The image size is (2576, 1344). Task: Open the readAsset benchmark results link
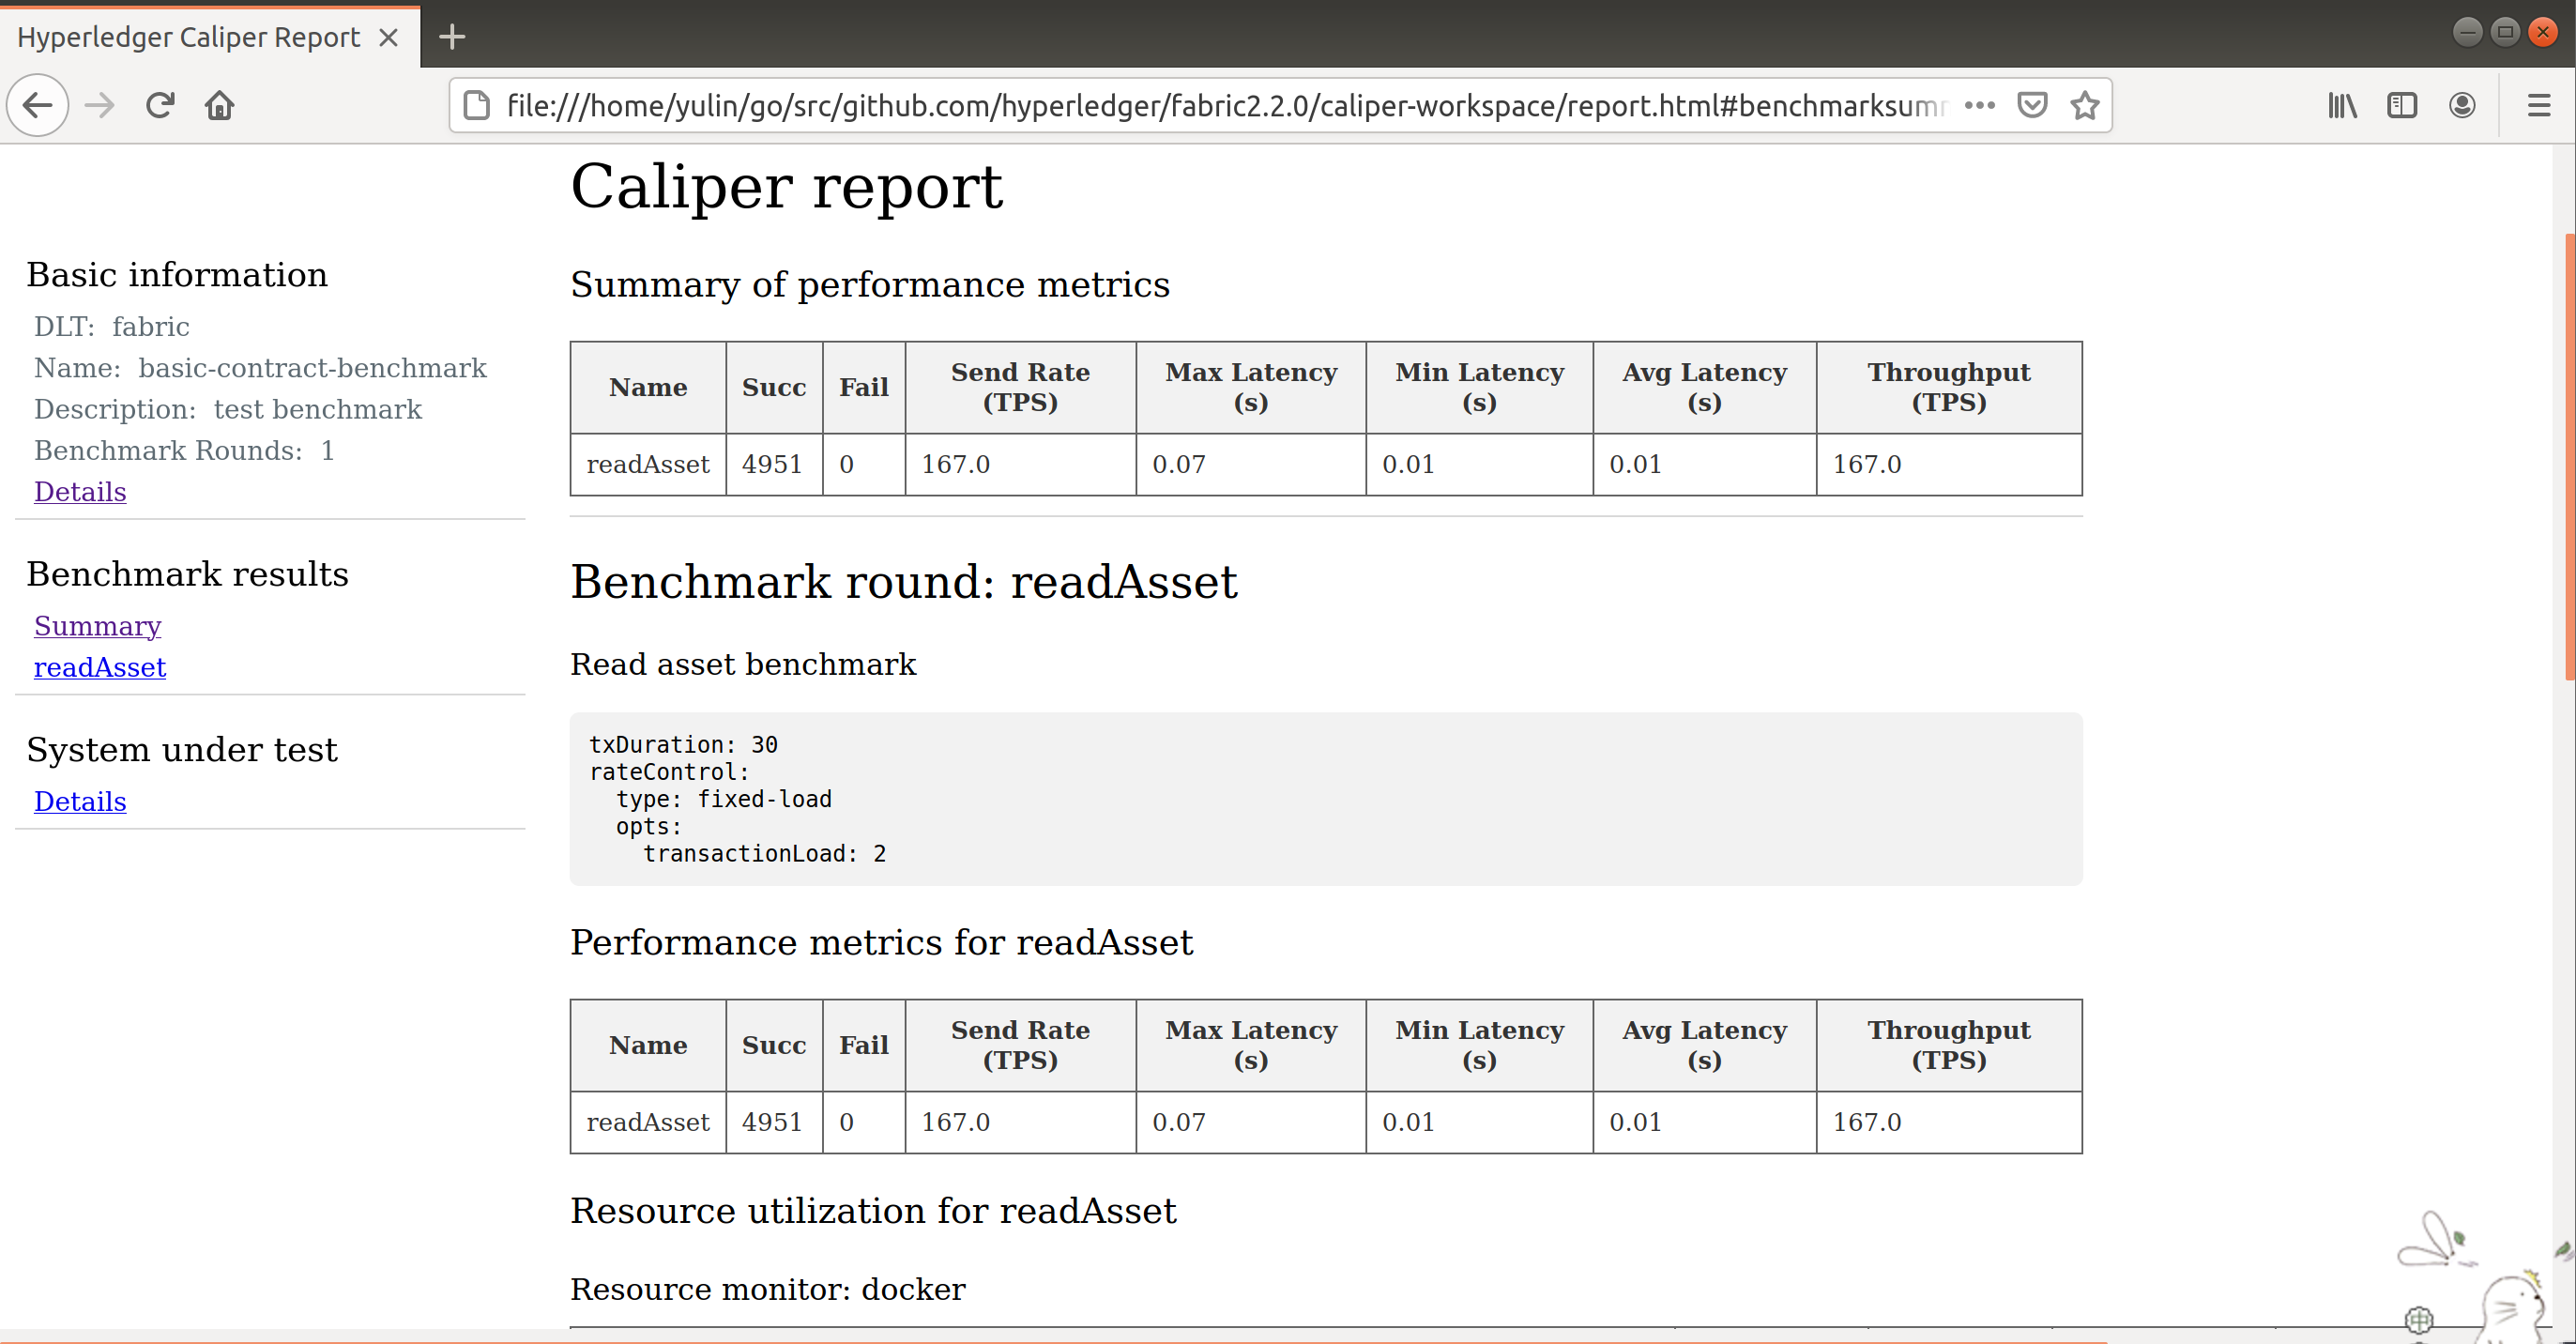click(100, 667)
